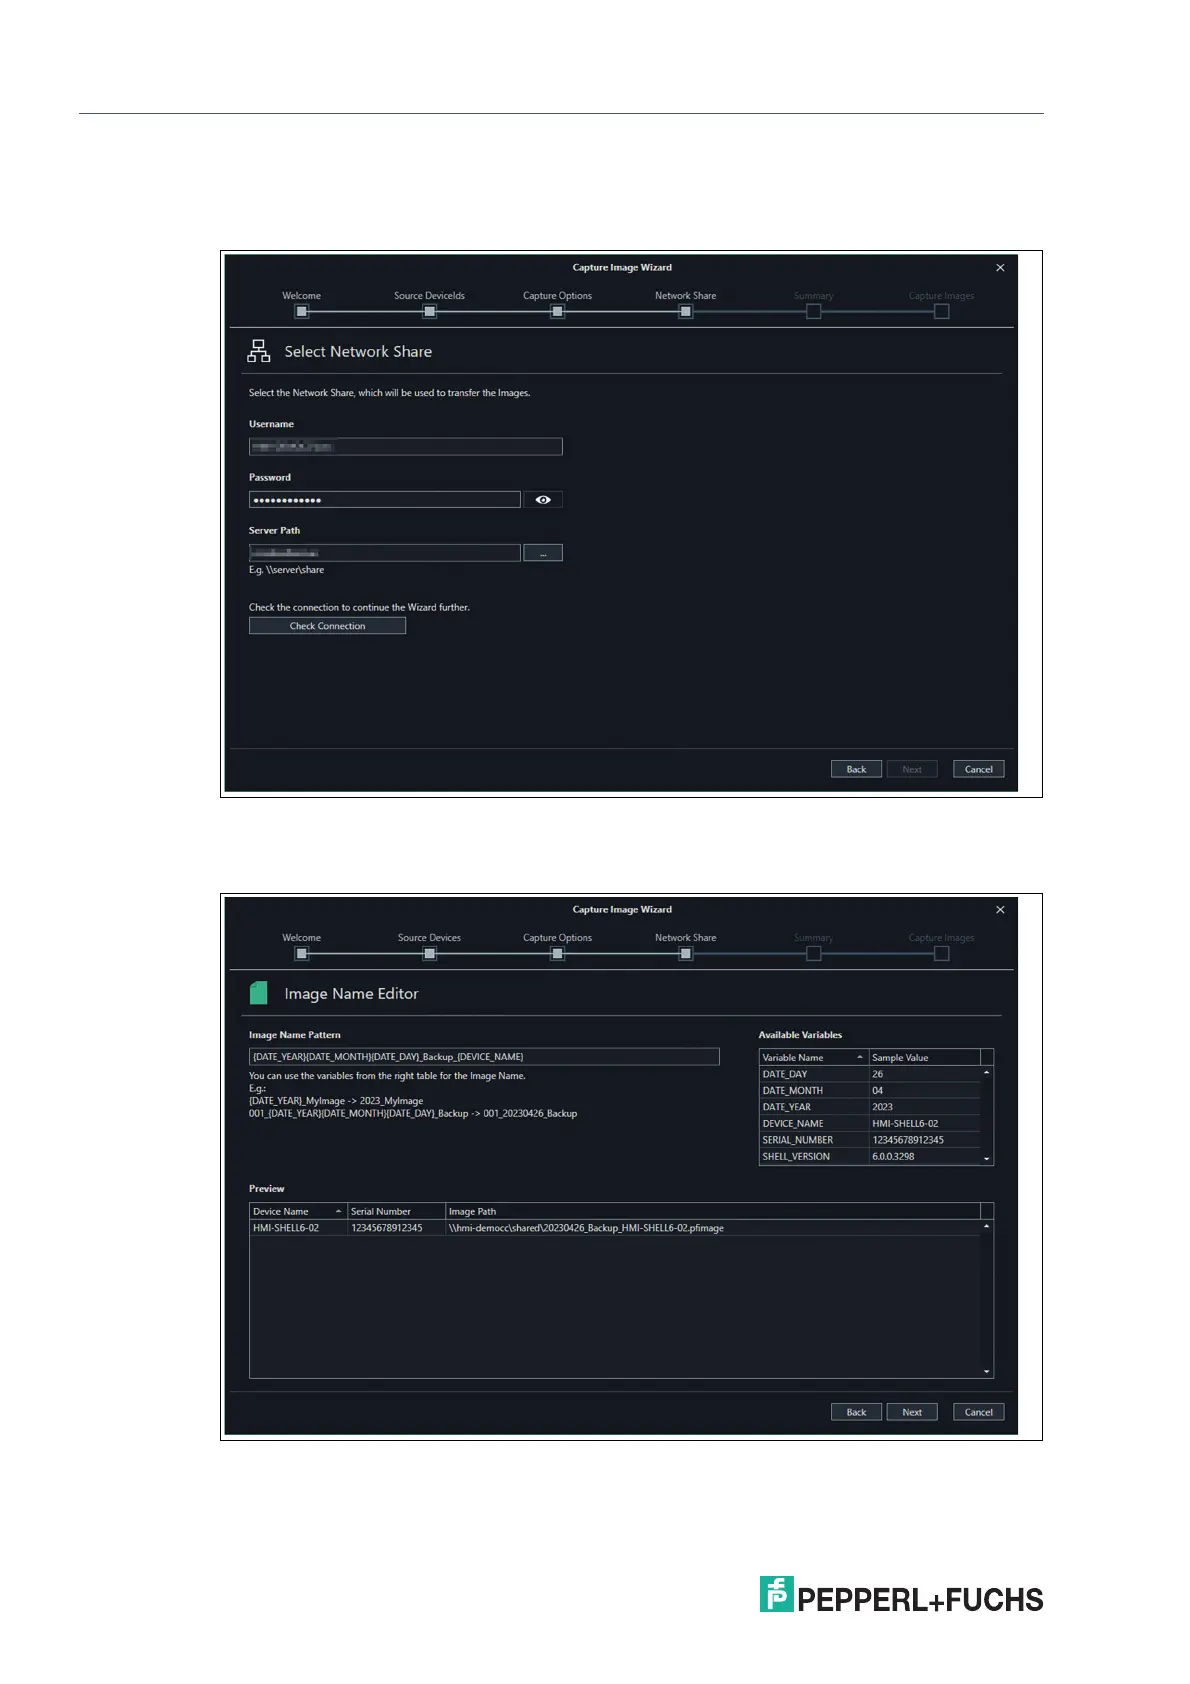This screenshot has height=1684, width=1190.
Task: Click Cancel in the Image Name Editor wizard
Action: (978, 1412)
